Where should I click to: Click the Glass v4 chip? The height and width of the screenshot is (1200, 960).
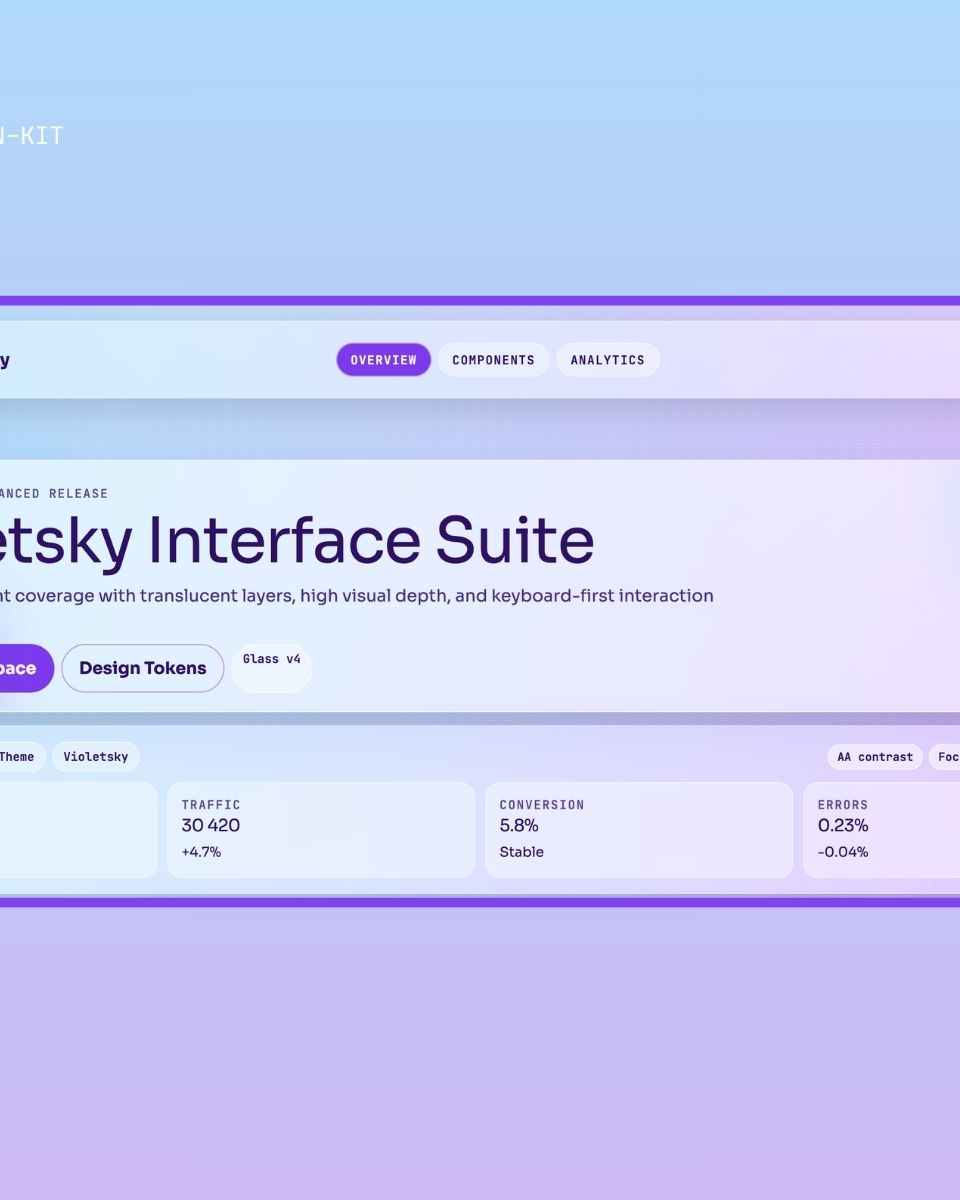(272, 668)
